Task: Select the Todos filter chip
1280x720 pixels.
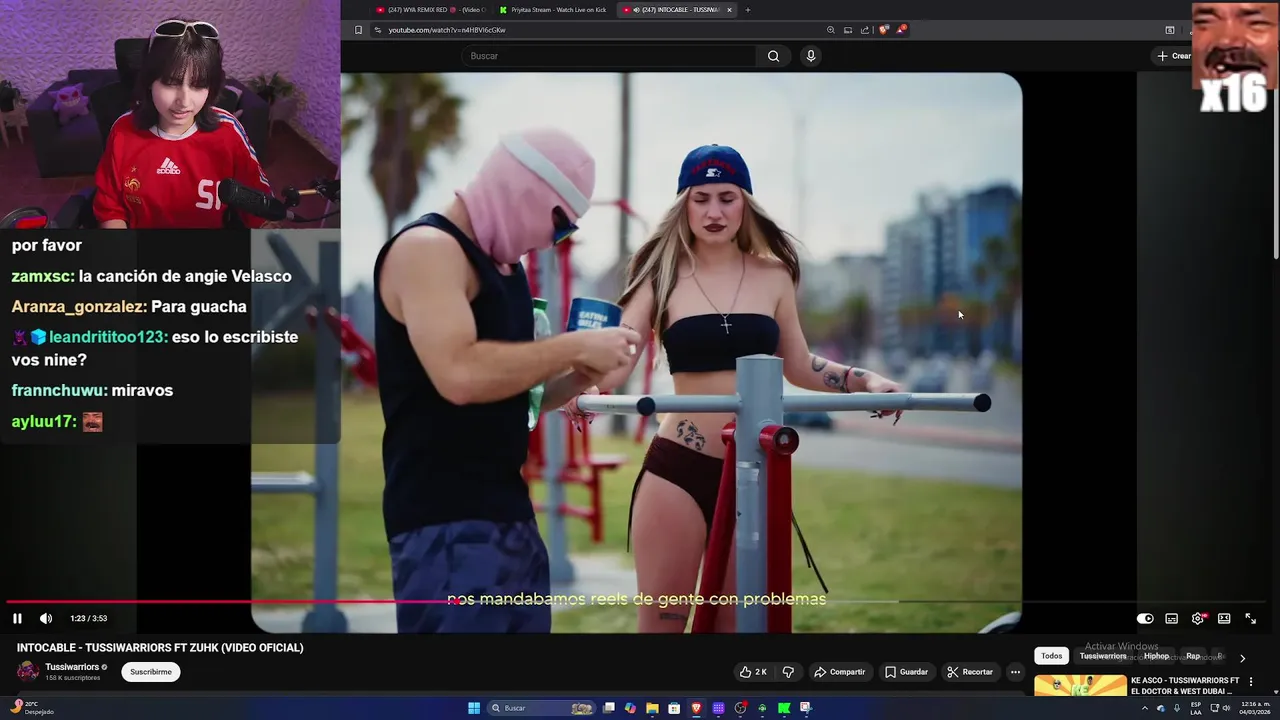Action: [1052, 656]
